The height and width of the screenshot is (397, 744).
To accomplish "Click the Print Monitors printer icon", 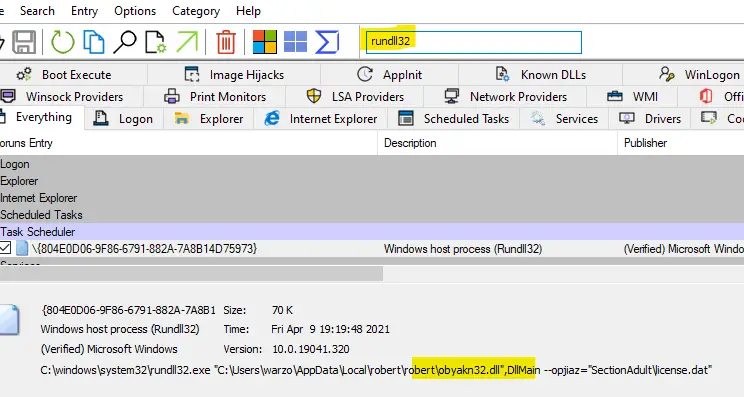I will [x=172, y=96].
